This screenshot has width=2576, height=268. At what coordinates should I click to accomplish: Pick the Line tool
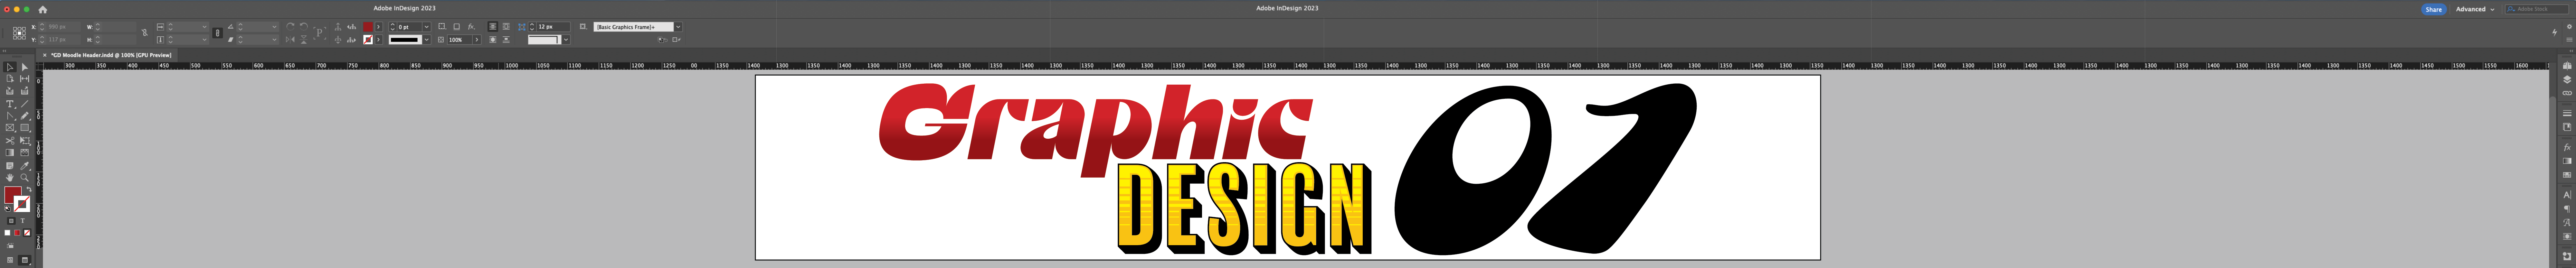coord(25,104)
